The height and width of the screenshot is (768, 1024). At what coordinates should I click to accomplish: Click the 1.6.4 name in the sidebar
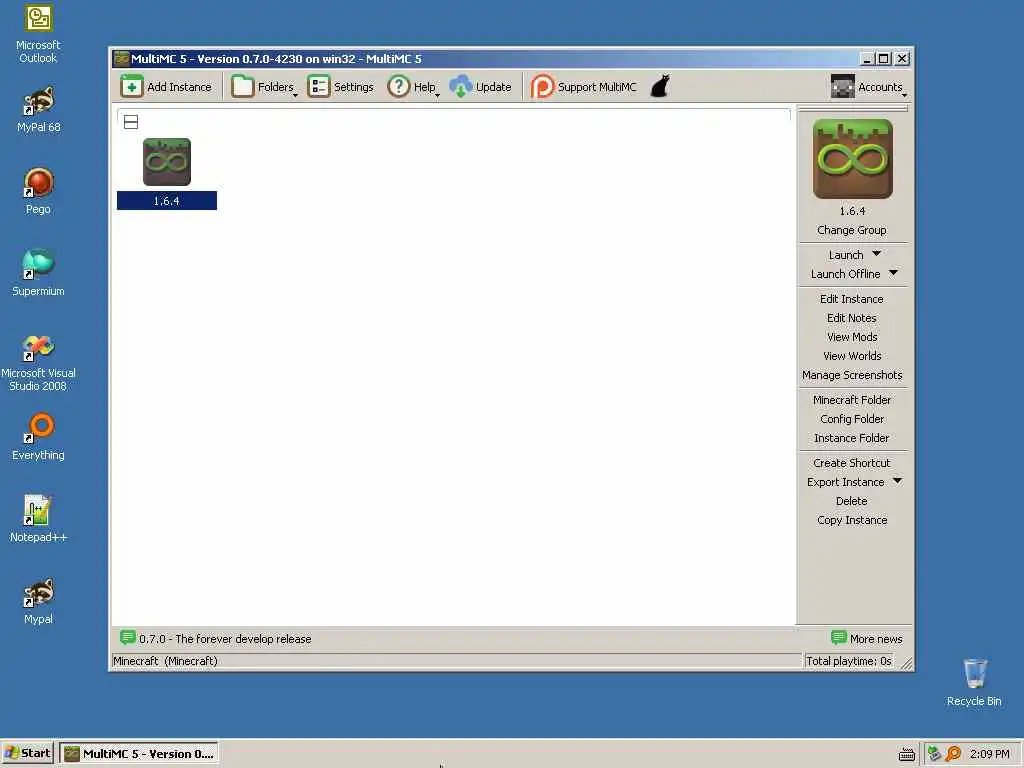(852, 211)
